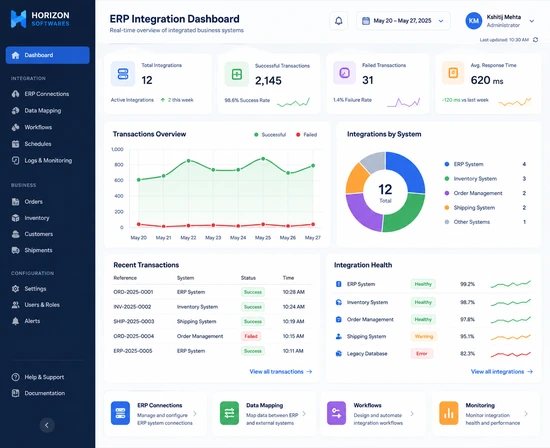
Task: Click the chevron on the Workflows card
Action: pyautogui.click(x=412, y=413)
